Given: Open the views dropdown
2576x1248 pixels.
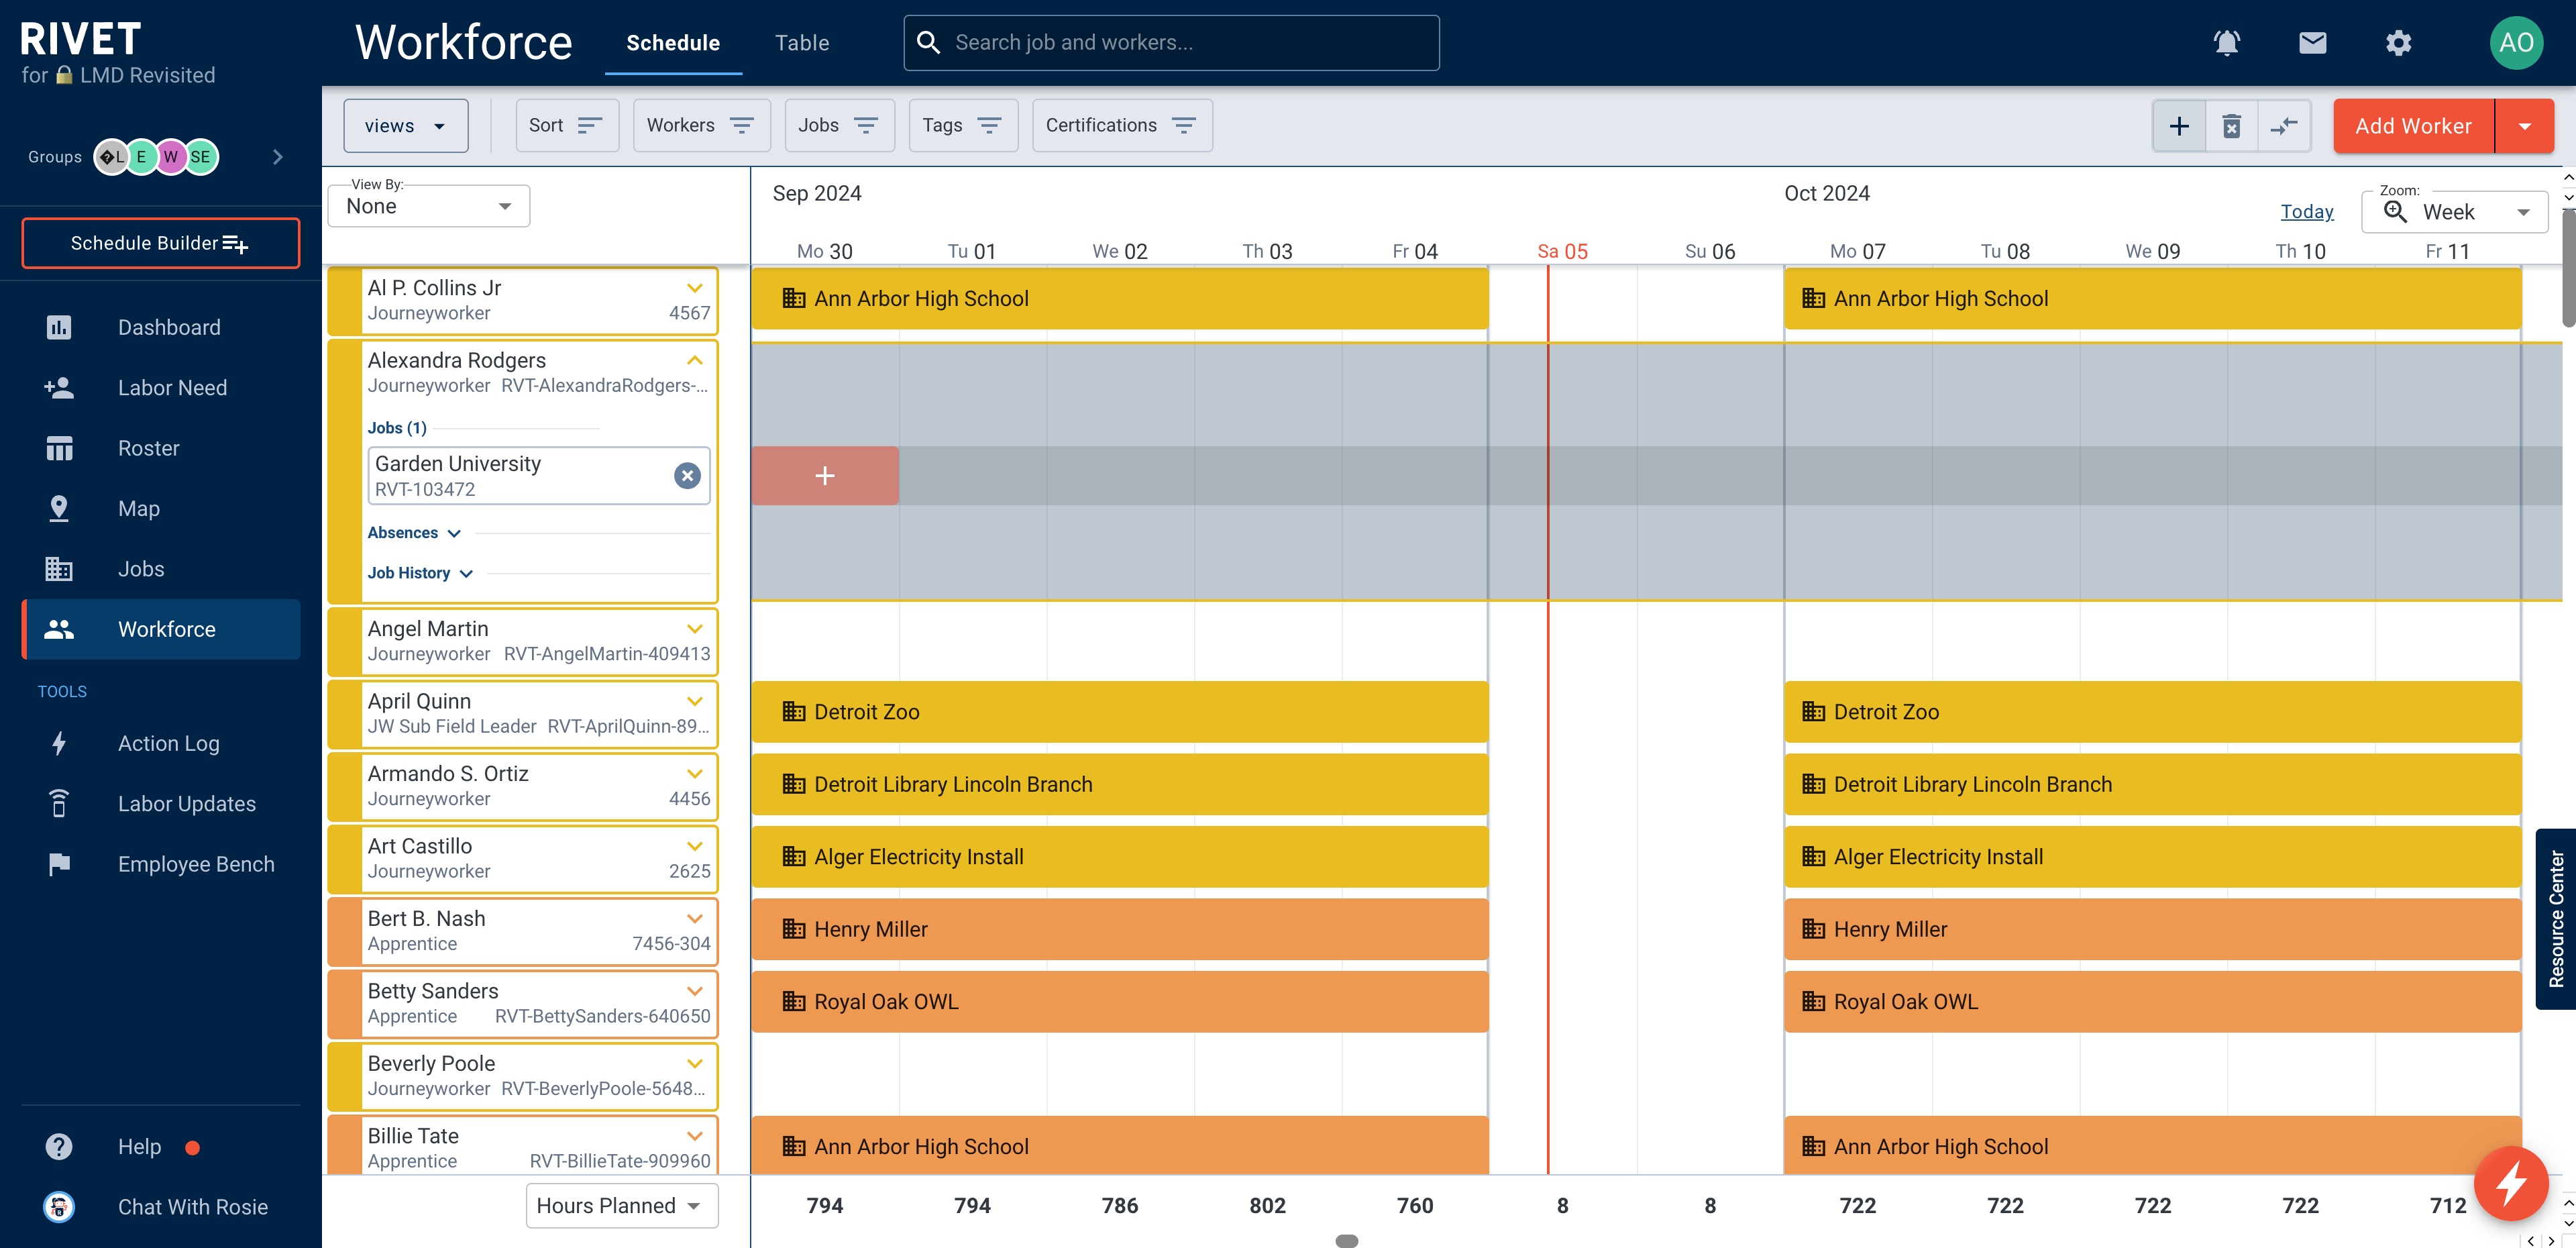Looking at the screenshot, I should click(405, 126).
